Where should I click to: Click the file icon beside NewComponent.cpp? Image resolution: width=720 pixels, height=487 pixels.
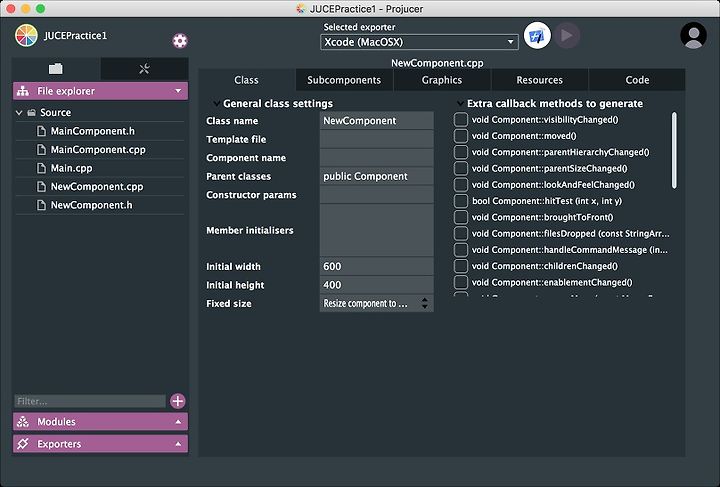(41, 187)
